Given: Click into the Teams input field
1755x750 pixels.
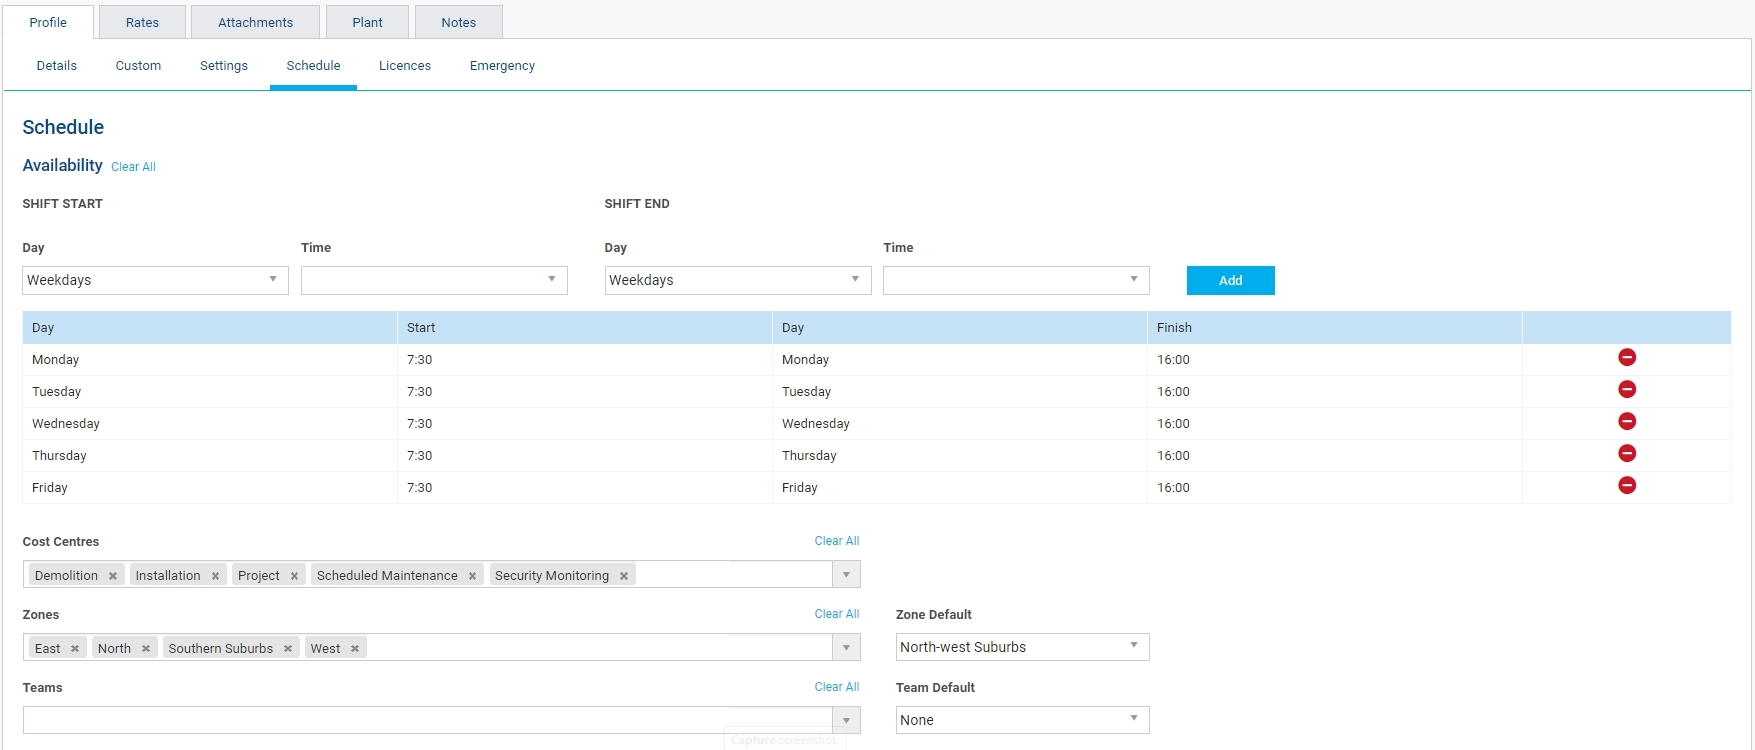Looking at the screenshot, I should click(427, 720).
